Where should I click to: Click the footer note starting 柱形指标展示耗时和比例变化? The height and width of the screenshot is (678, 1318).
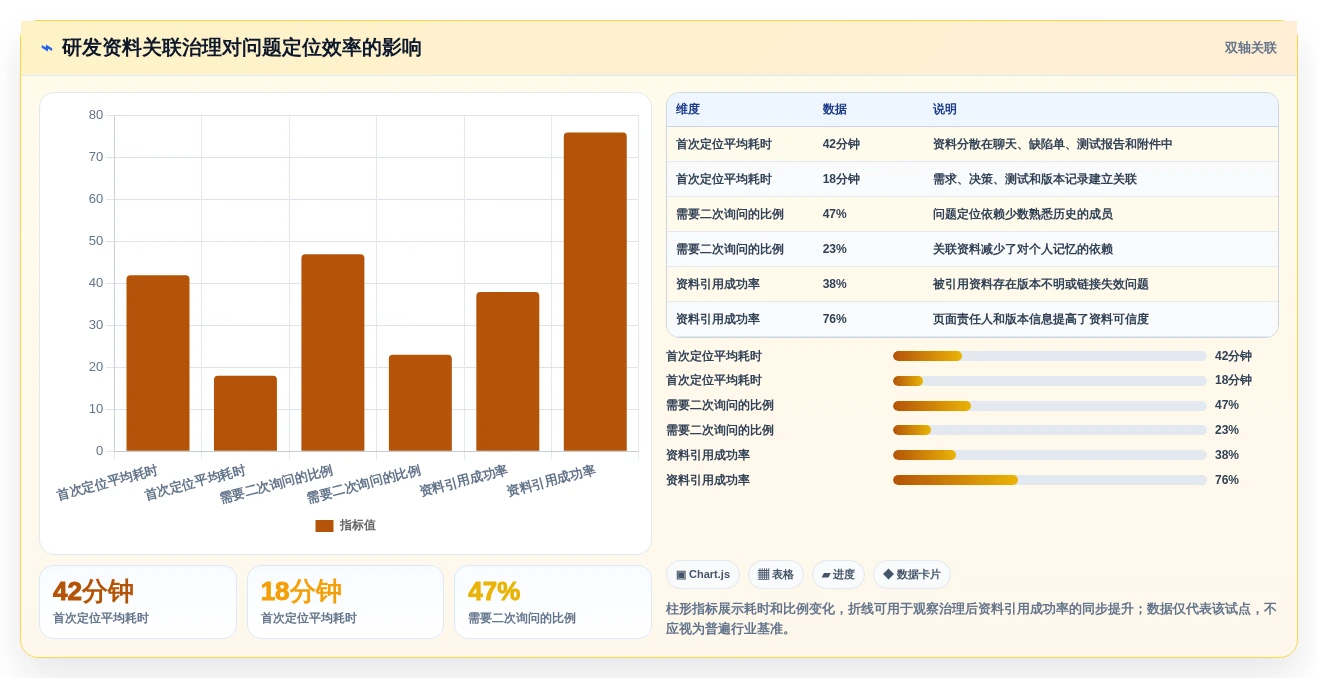(971, 618)
